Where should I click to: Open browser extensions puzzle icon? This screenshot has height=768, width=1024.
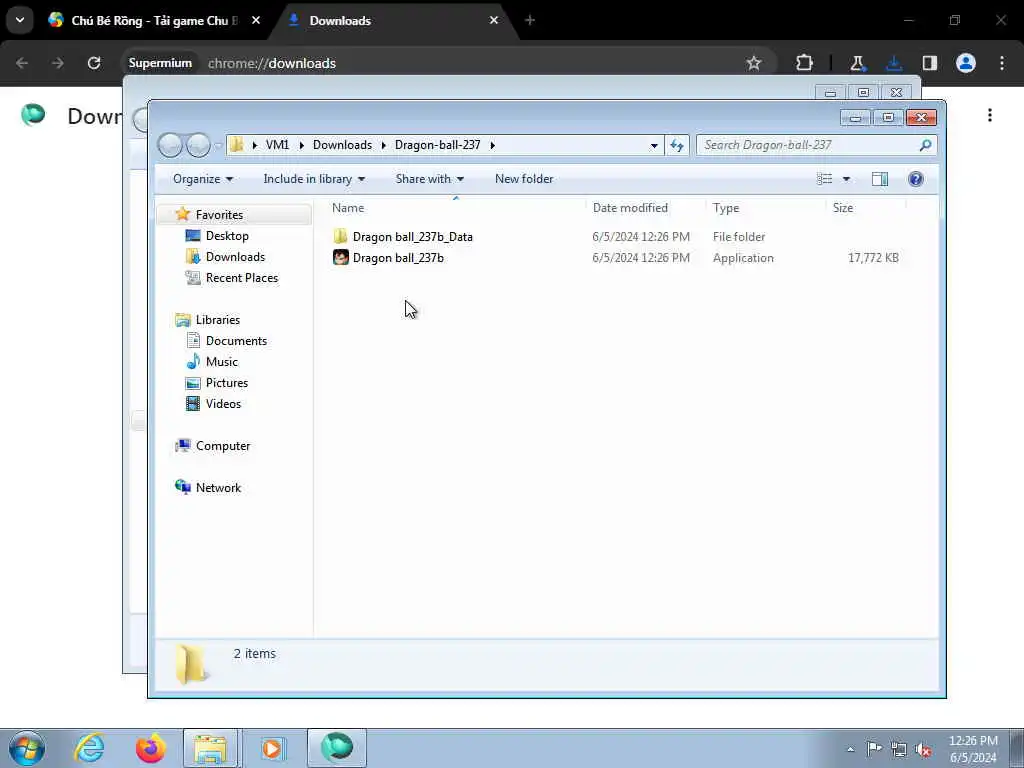click(805, 63)
